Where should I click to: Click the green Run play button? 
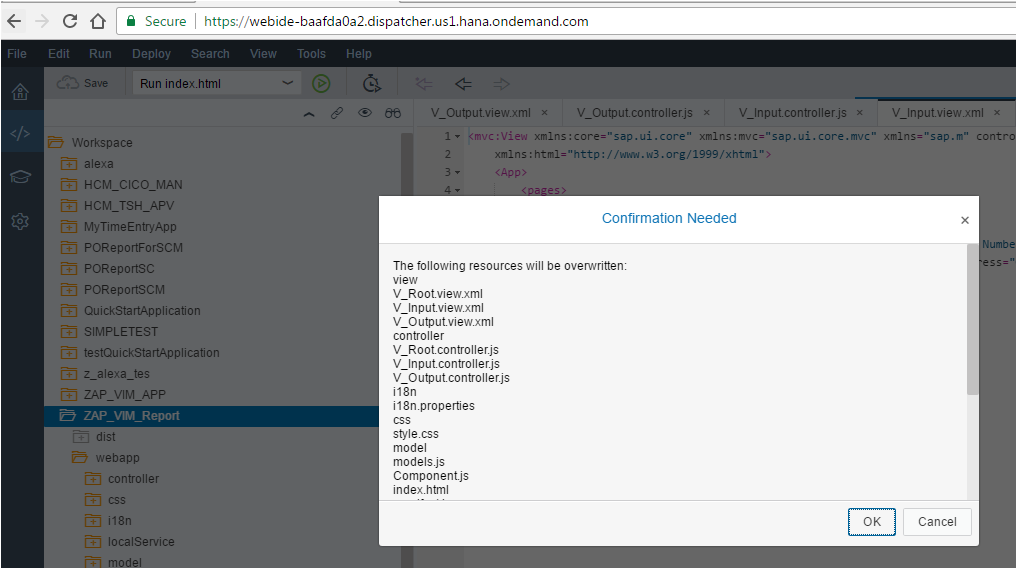click(321, 83)
